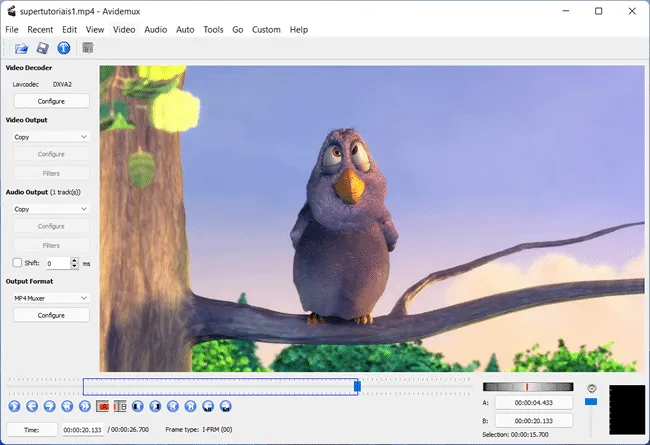Search for the next black frame
650x445 pixels.
click(x=155, y=406)
